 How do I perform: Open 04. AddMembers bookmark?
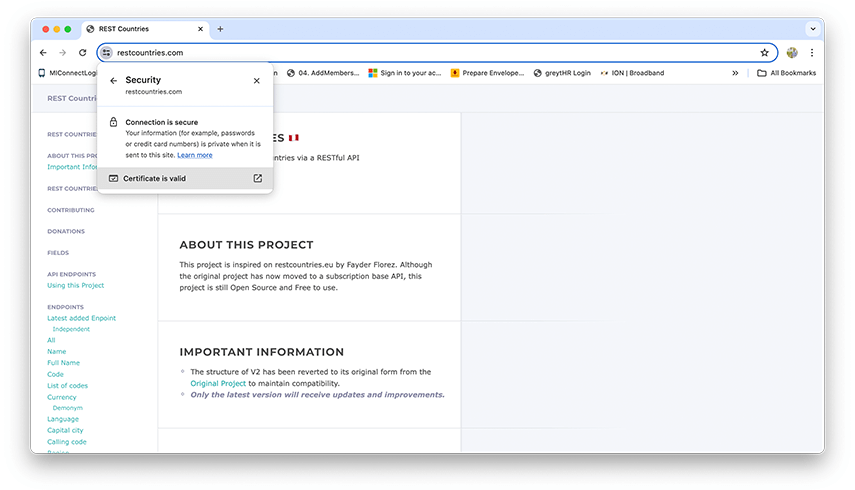coord(323,73)
